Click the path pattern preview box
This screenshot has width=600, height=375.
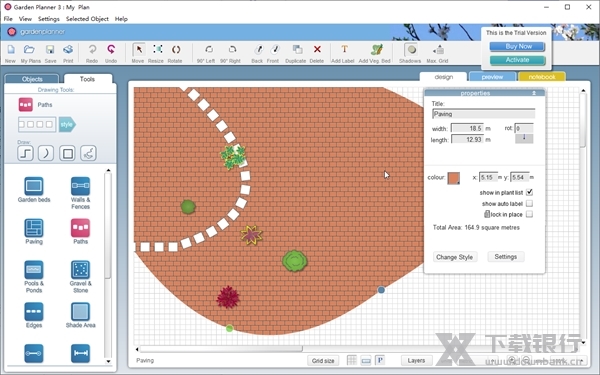coord(37,124)
